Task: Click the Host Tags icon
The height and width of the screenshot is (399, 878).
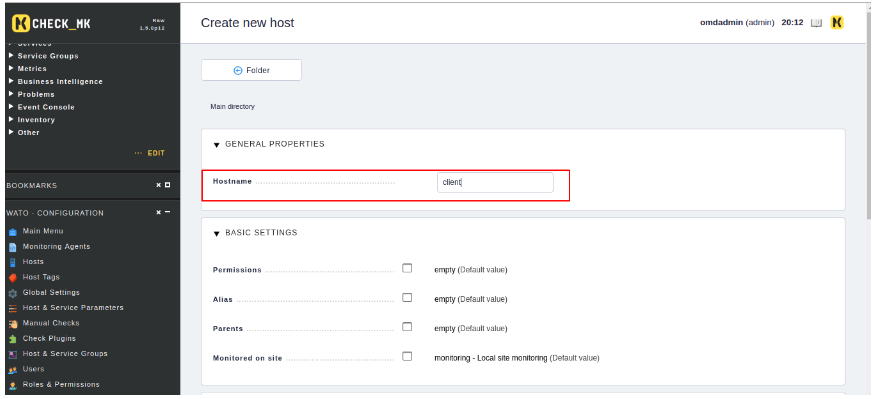Action: (x=13, y=278)
